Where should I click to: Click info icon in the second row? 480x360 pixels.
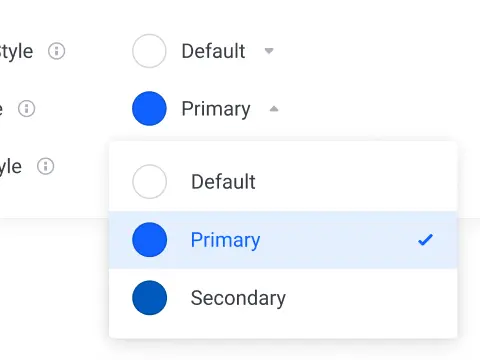click(26, 109)
